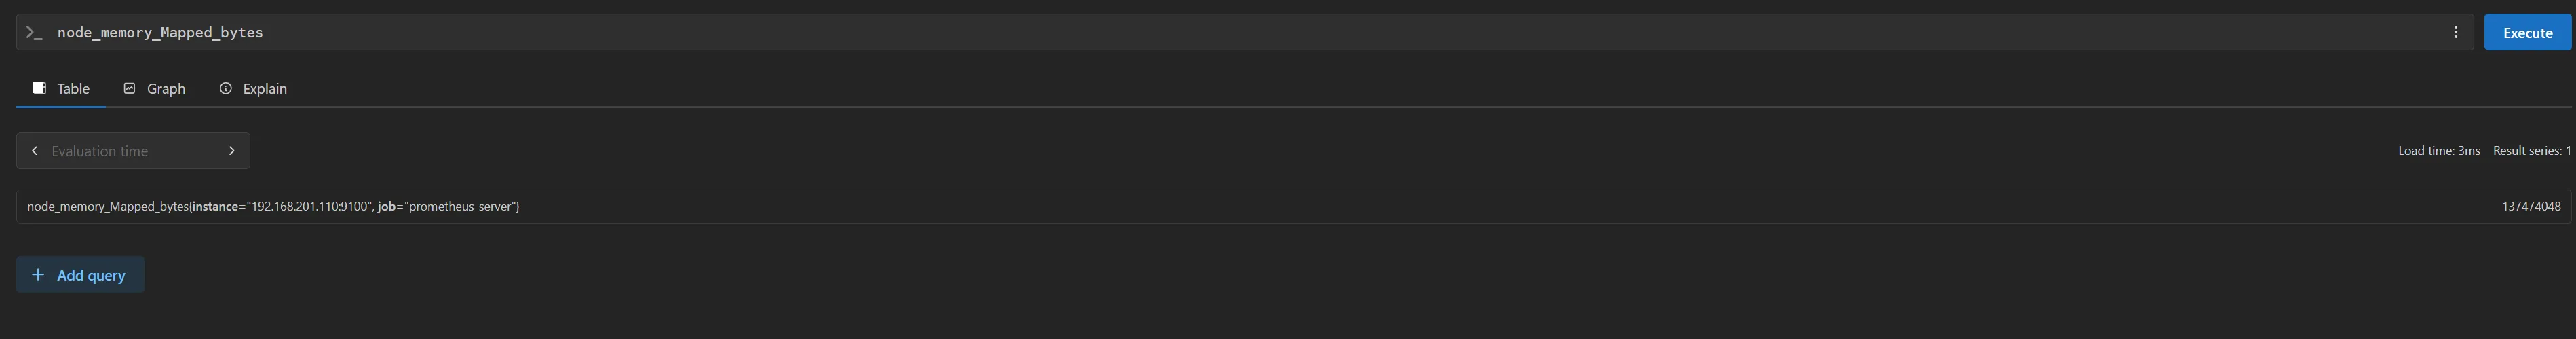2576x339 pixels.
Task: Click the chart icon beside Graph
Action: click(130, 88)
